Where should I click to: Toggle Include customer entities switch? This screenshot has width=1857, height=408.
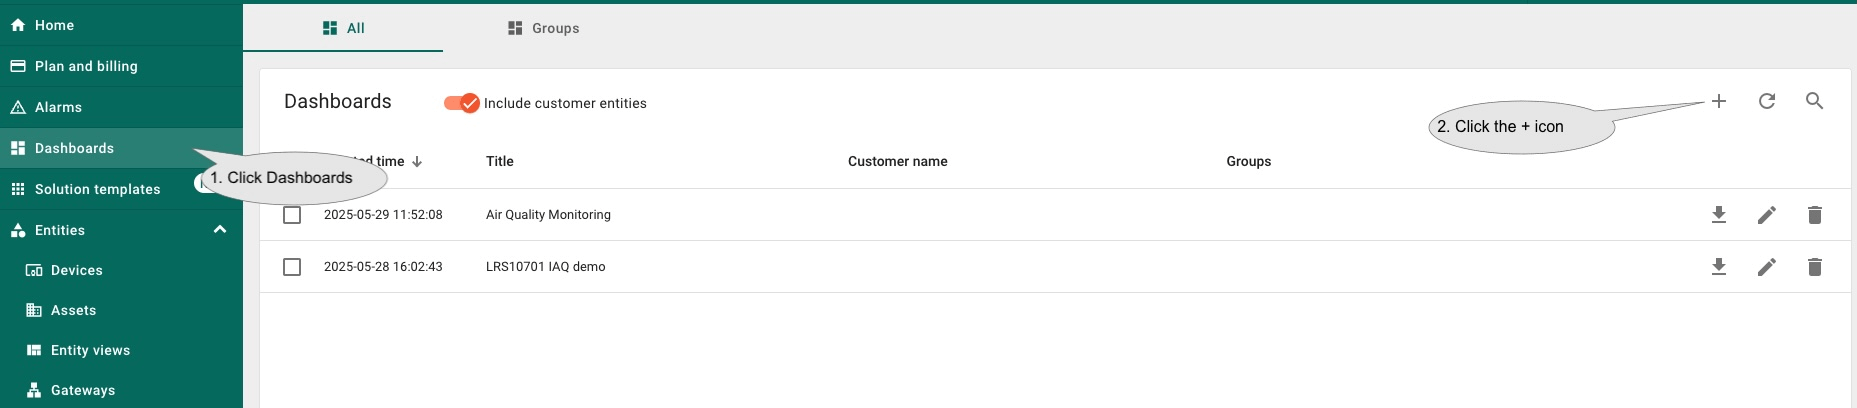461,103
